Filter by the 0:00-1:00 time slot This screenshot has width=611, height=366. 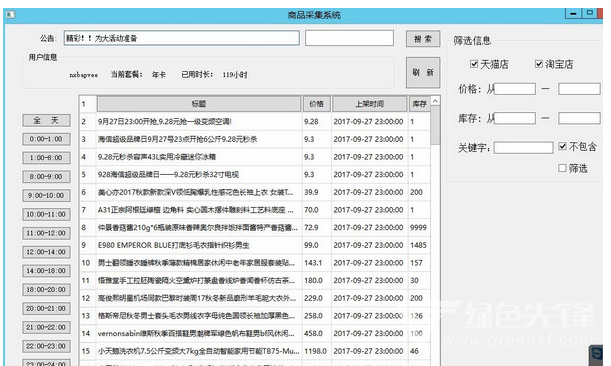tap(46, 139)
